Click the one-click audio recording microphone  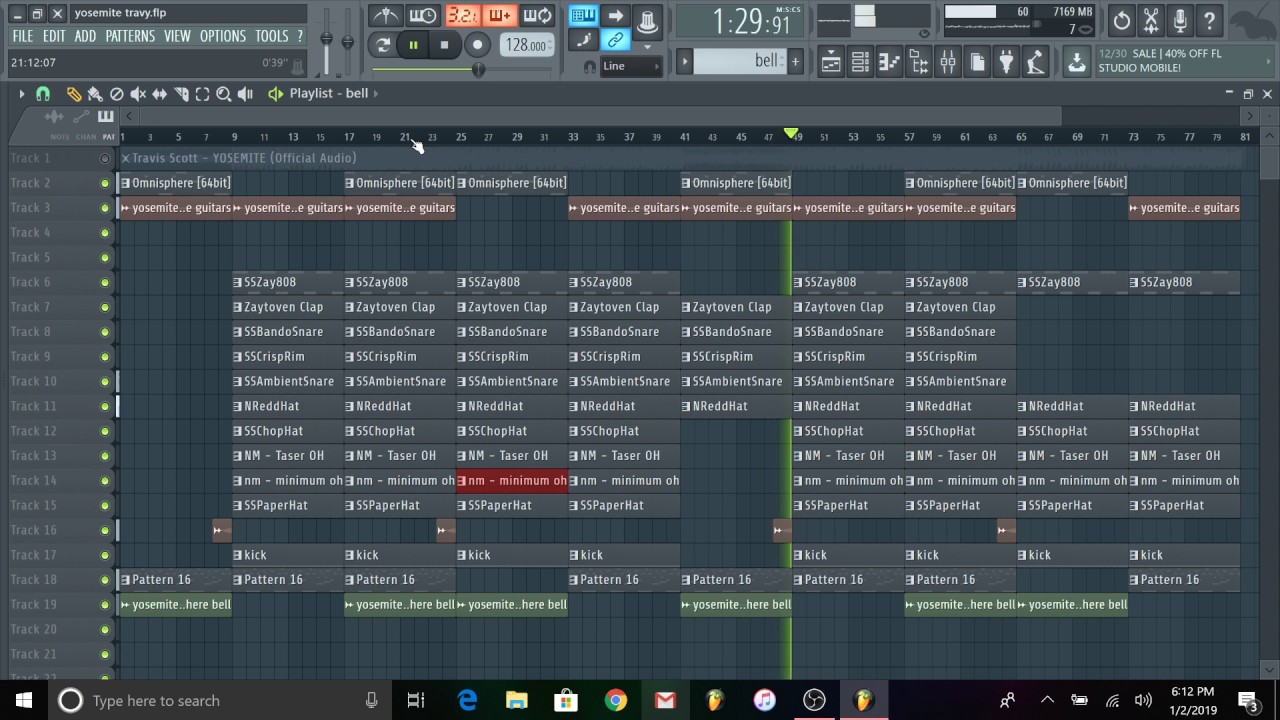1180,20
